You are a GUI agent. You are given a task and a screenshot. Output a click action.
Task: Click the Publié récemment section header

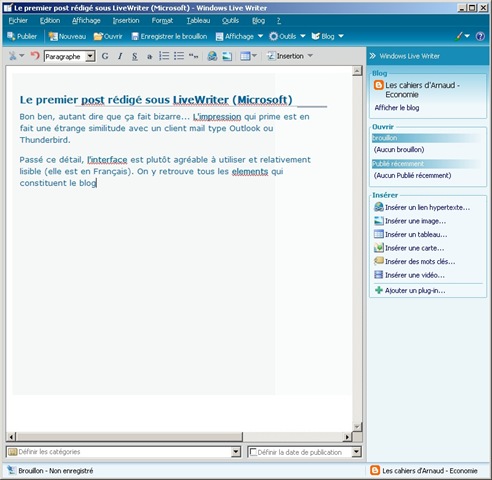[426, 164]
